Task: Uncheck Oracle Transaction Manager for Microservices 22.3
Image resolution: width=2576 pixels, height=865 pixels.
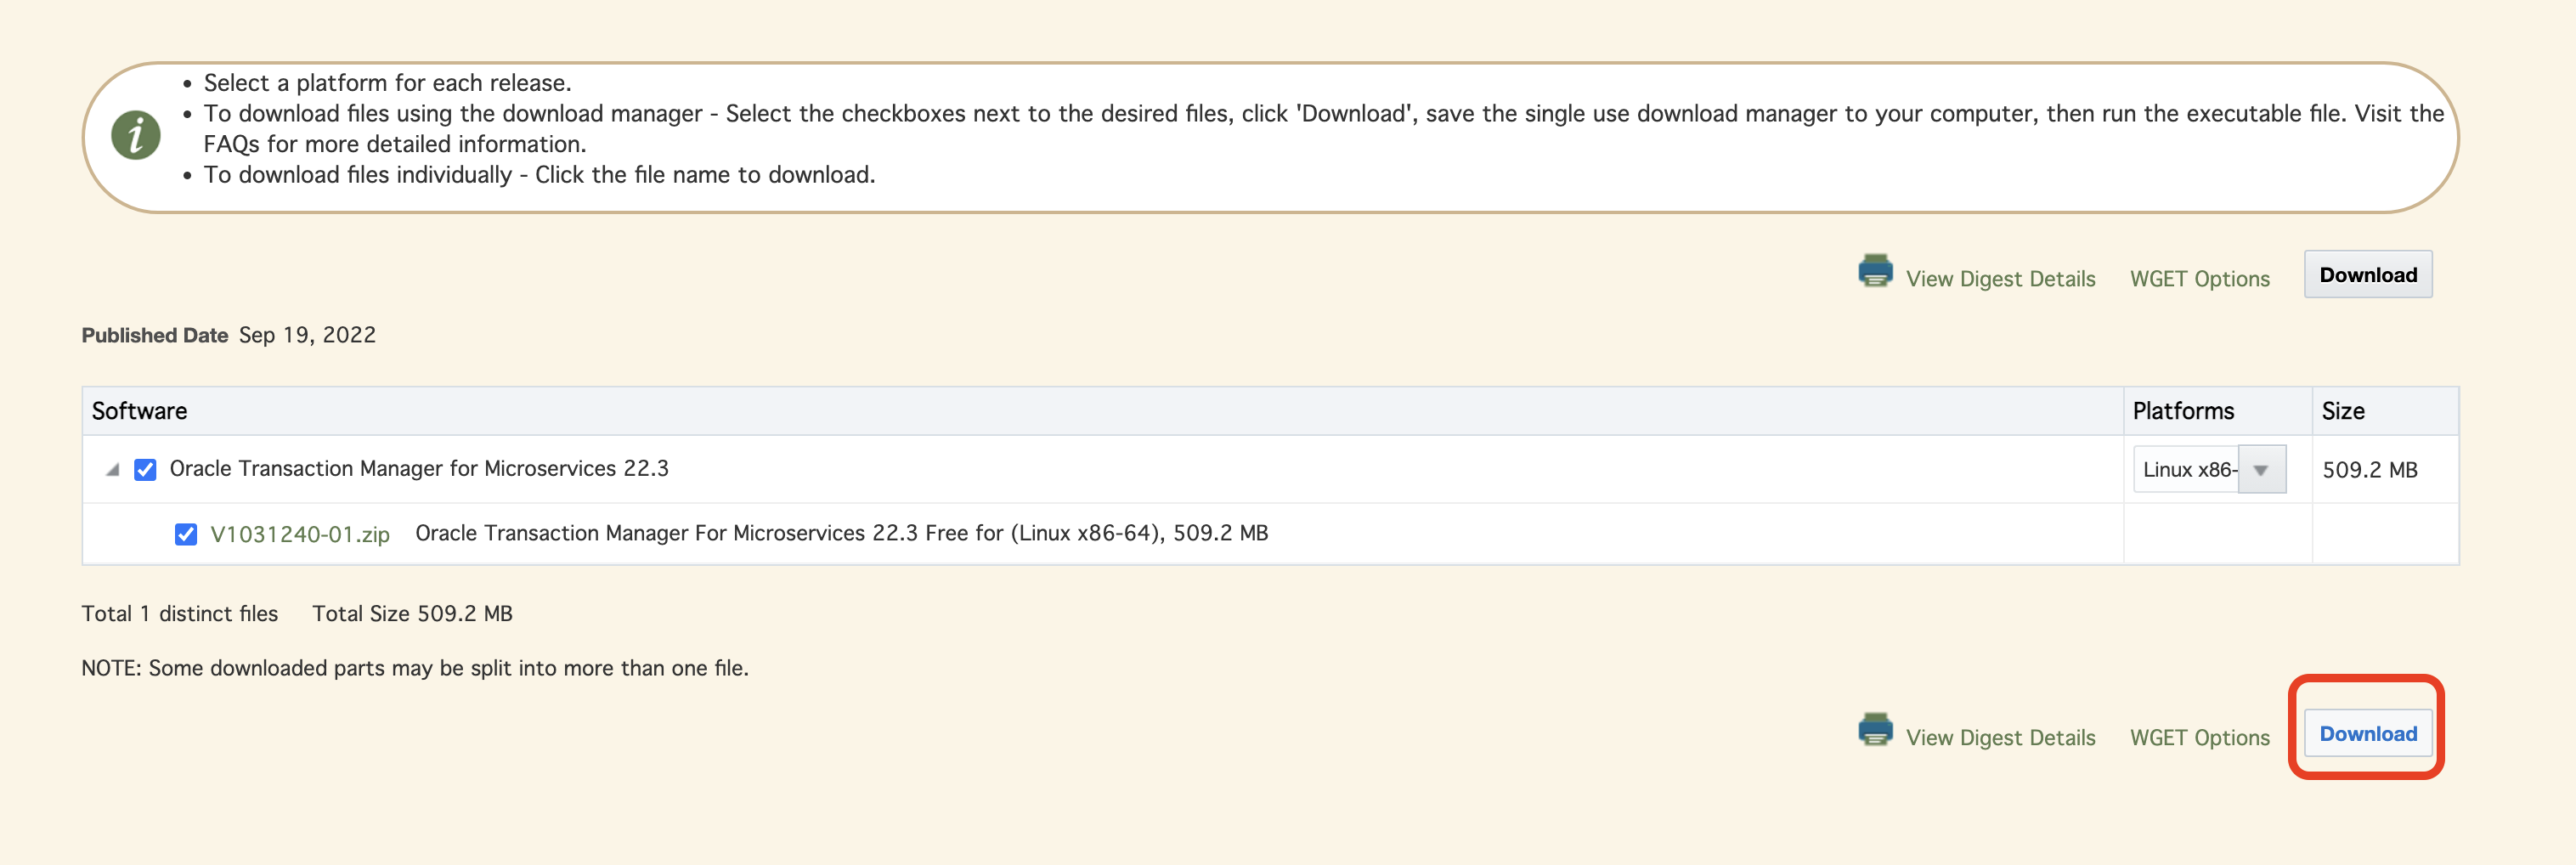Action: coord(145,470)
